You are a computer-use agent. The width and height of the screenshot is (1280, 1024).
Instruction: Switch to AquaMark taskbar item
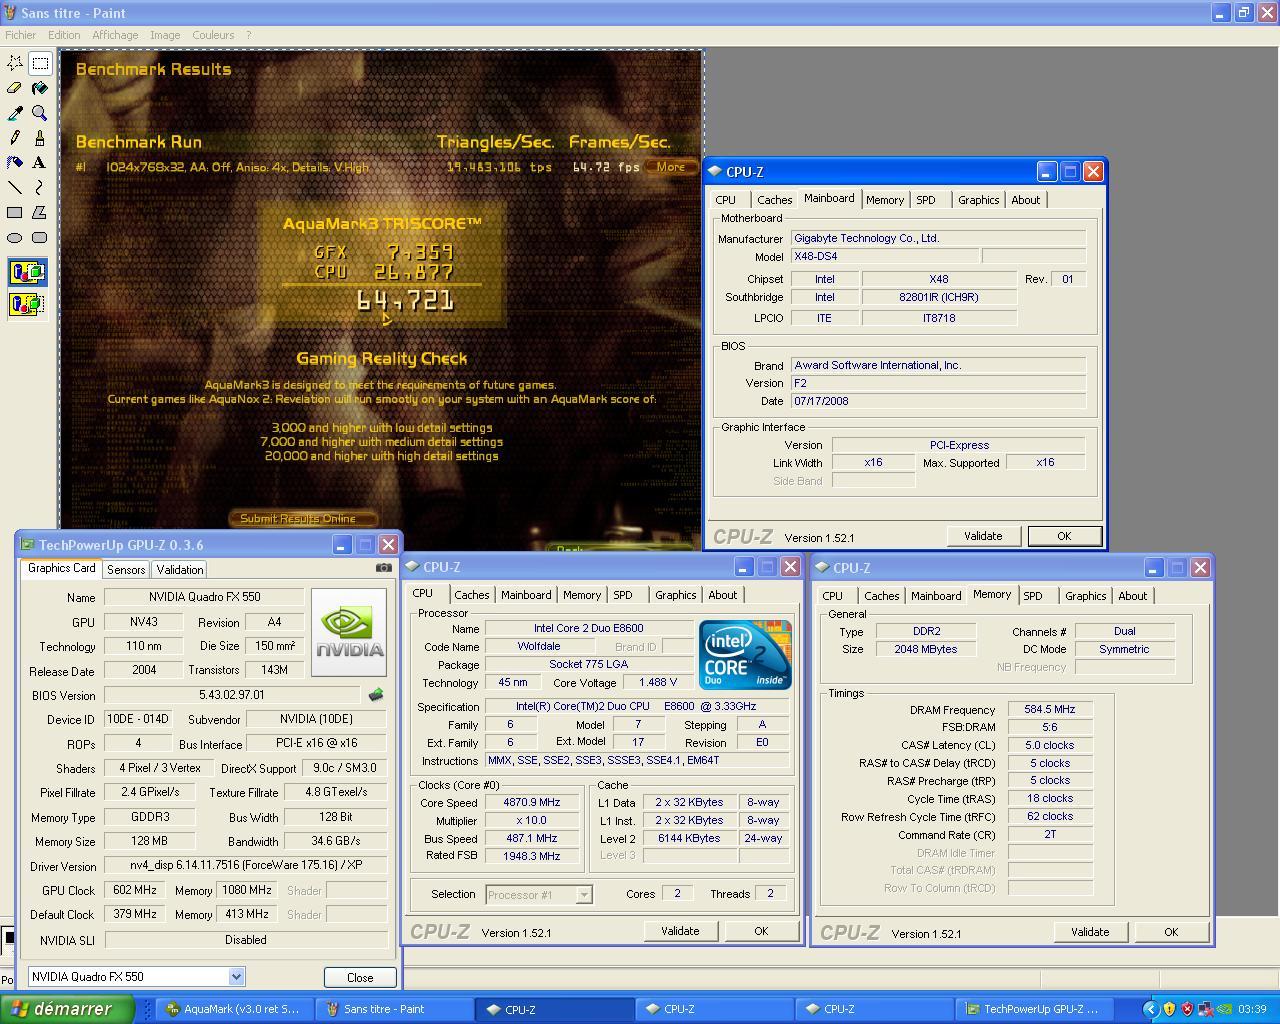(233, 1009)
